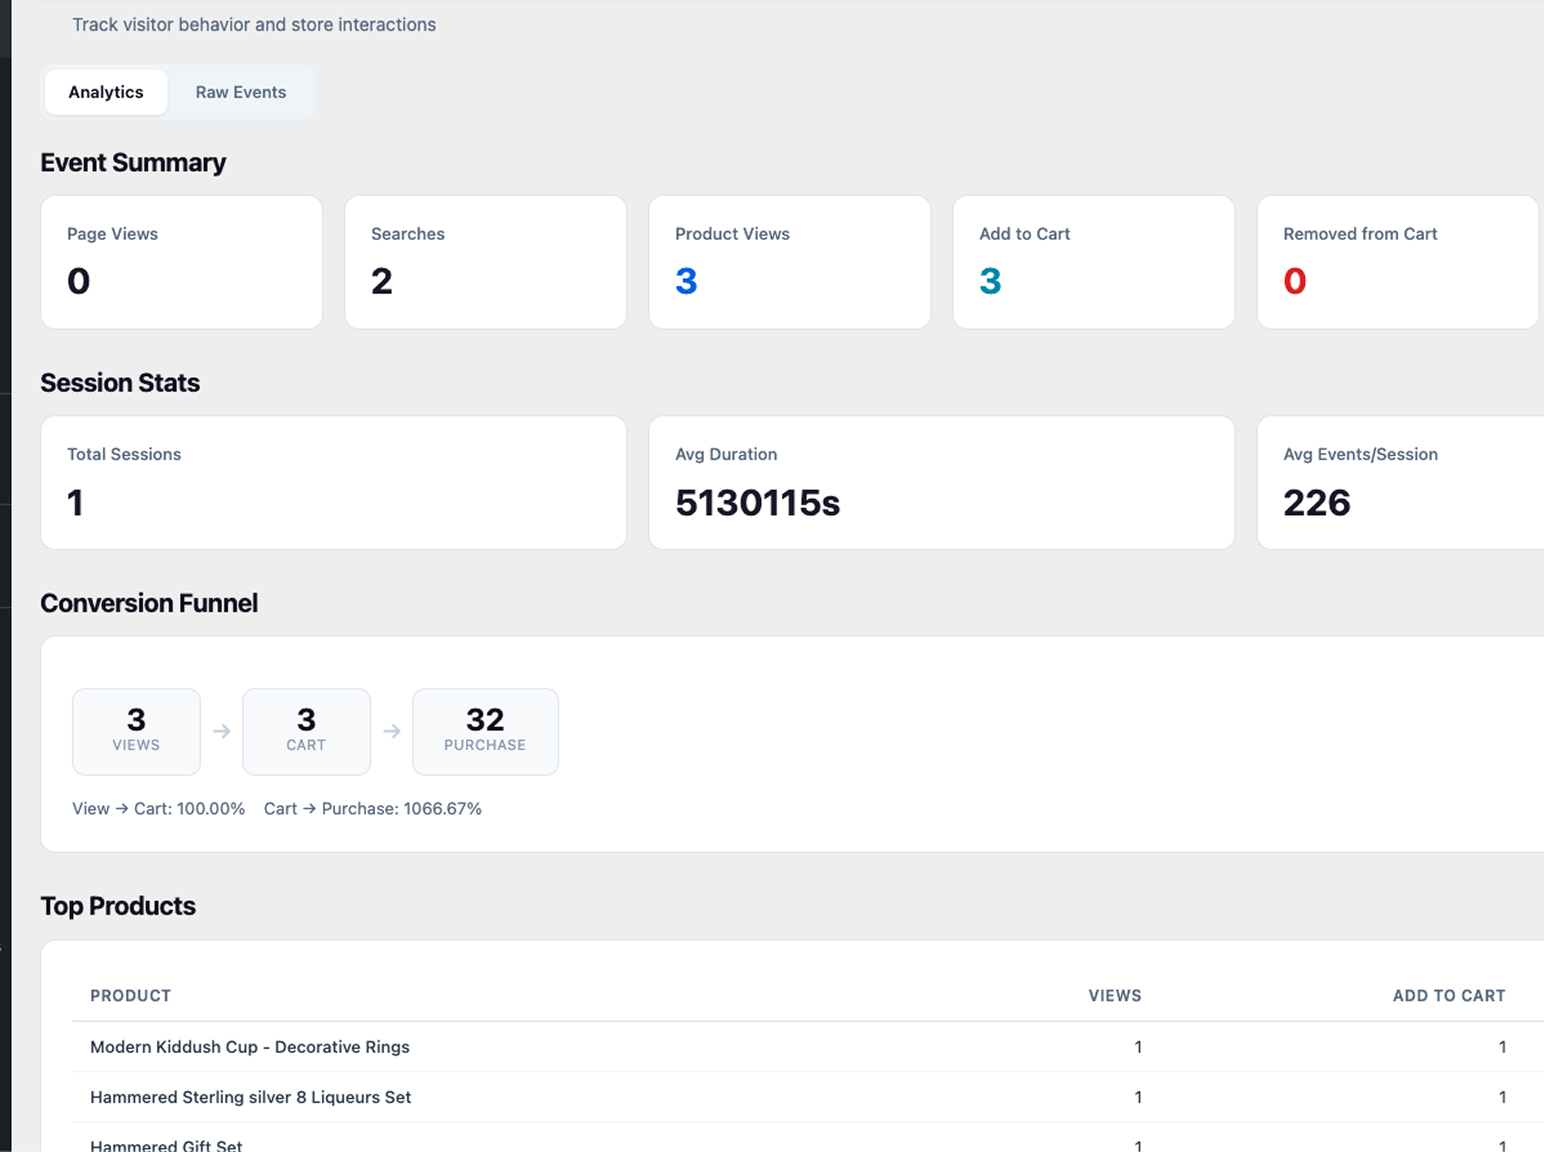
Task: Select the Avg Duration stat card
Action: point(941,482)
